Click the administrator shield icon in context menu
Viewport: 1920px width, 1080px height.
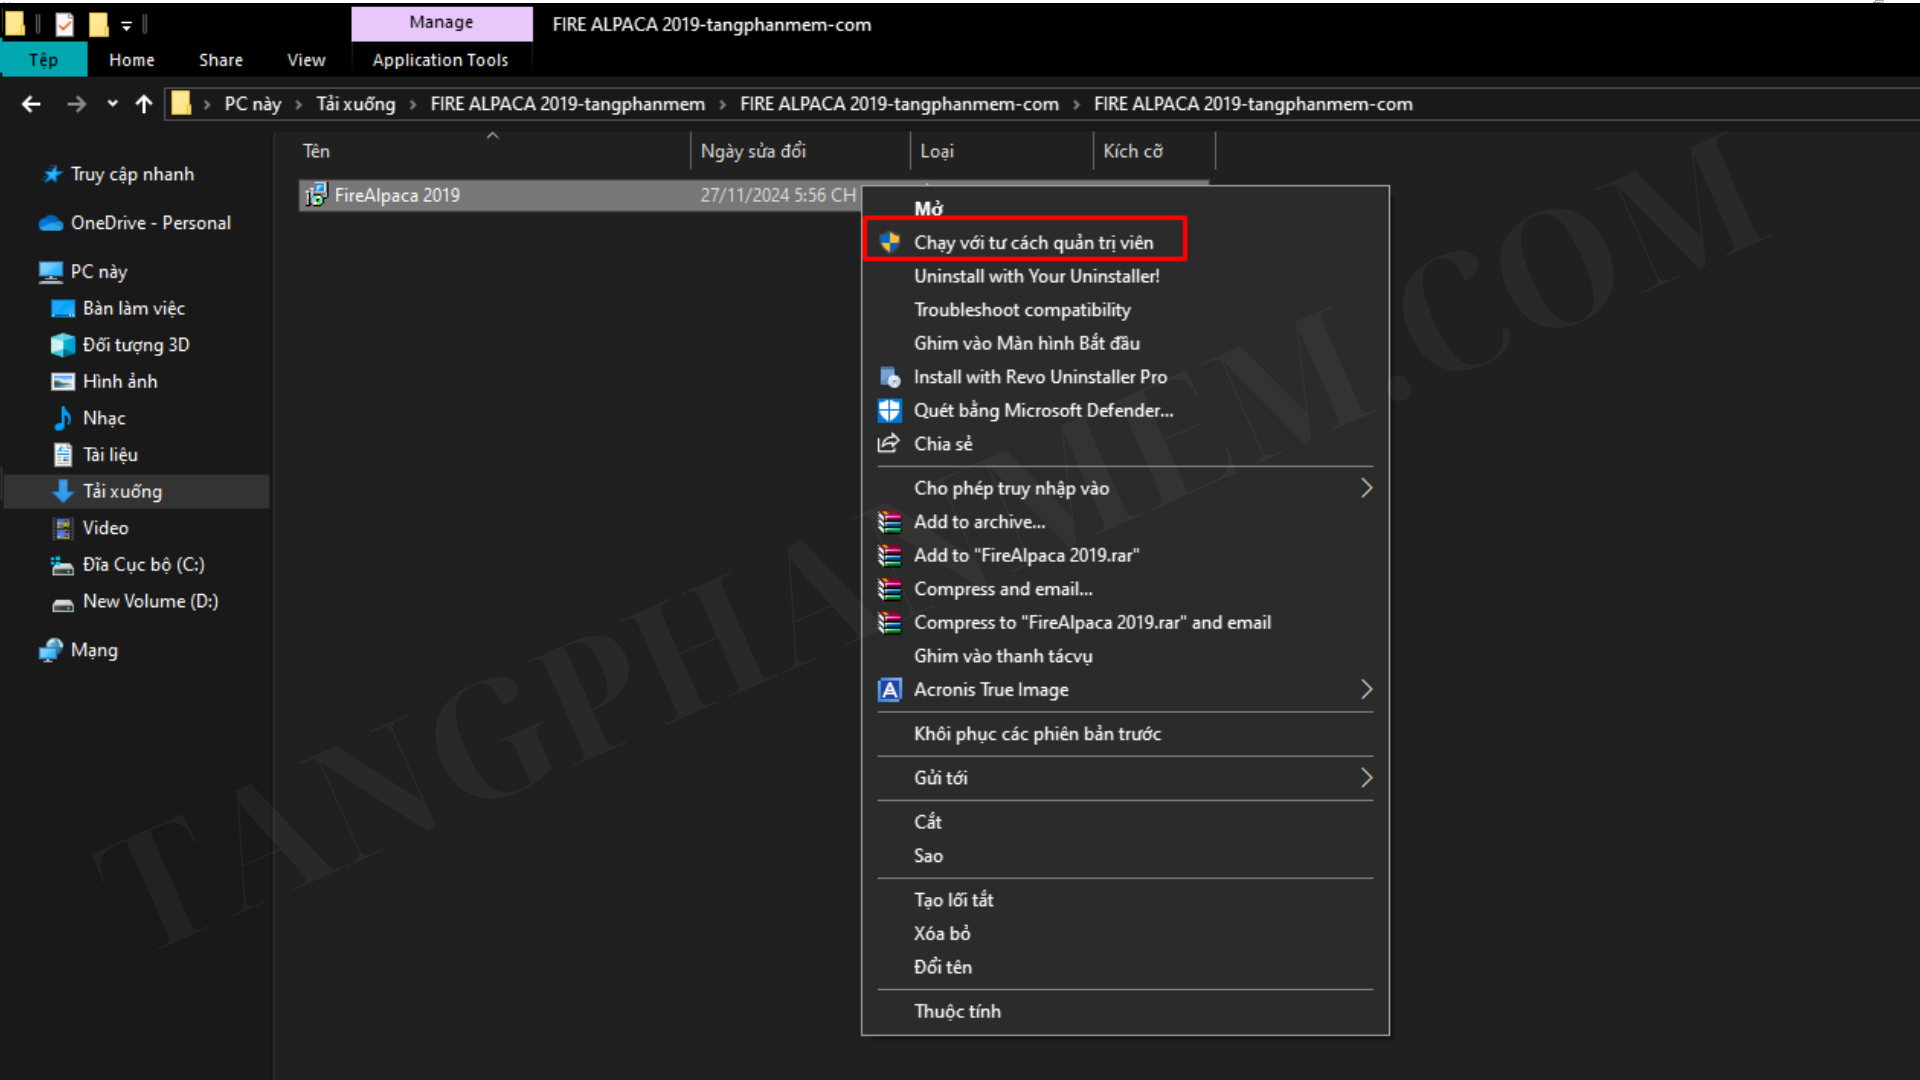[889, 242]
